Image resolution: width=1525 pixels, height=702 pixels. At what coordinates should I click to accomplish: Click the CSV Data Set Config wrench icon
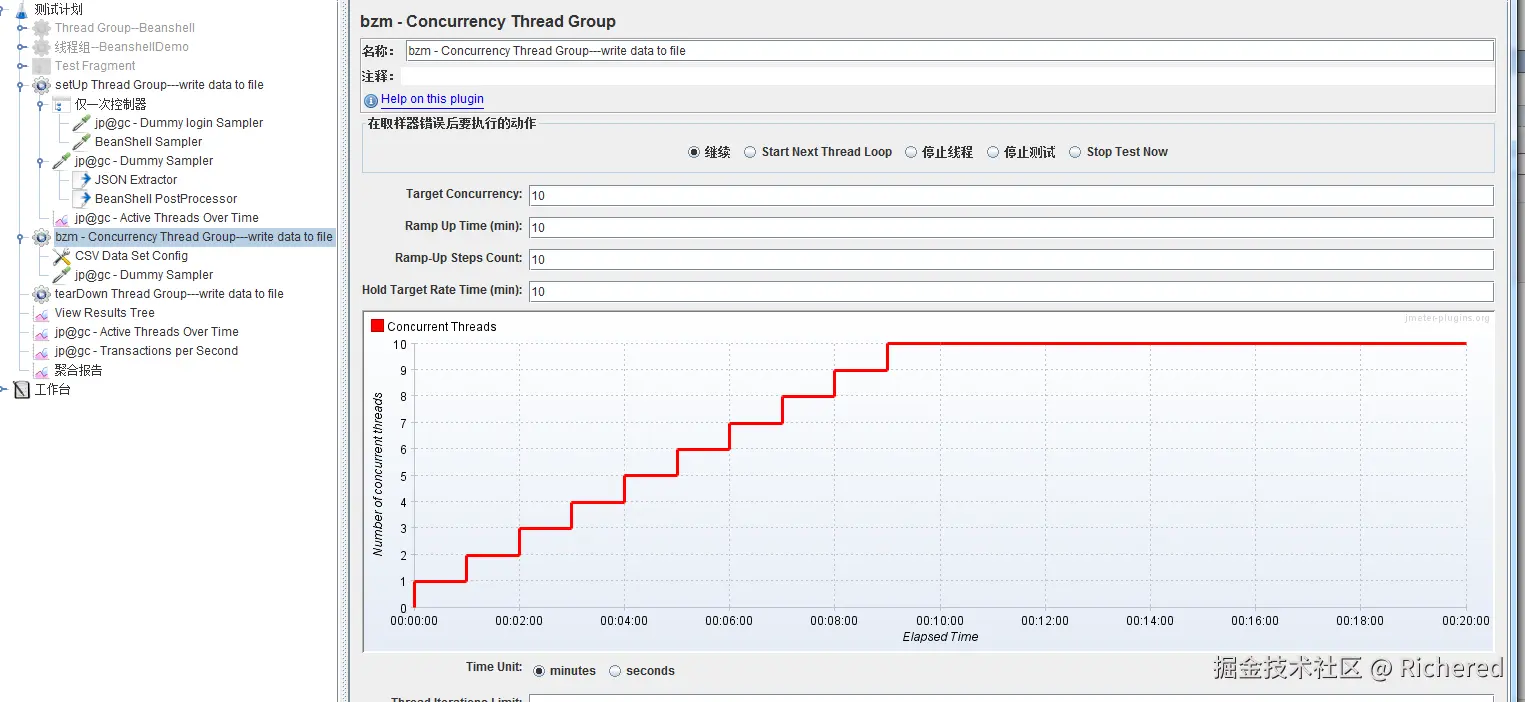click(61, 256)
